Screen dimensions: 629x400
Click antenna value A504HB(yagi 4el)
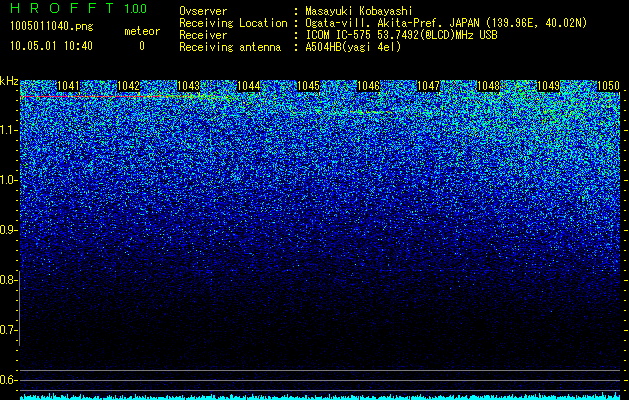click(x=353, y=47)
